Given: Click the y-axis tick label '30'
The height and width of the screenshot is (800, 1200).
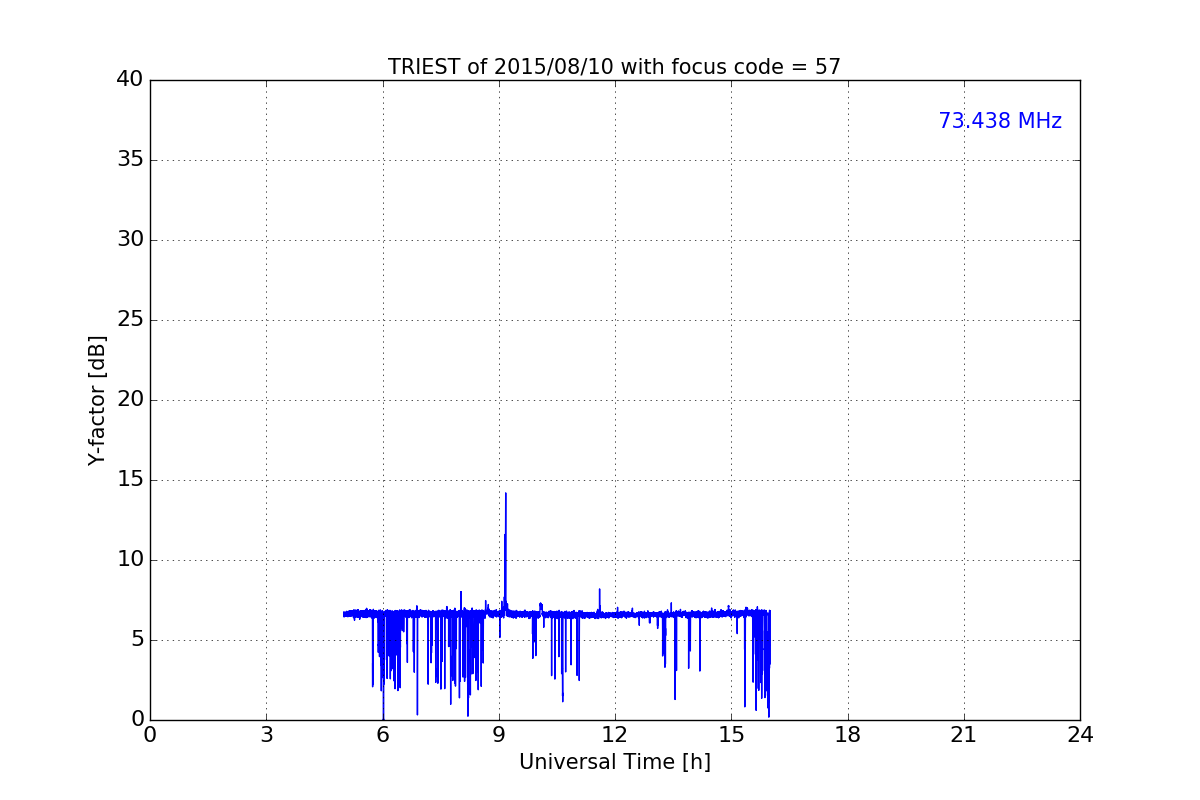Looking at the screenshot, I should pyautogui.click(x=130, y=240).
